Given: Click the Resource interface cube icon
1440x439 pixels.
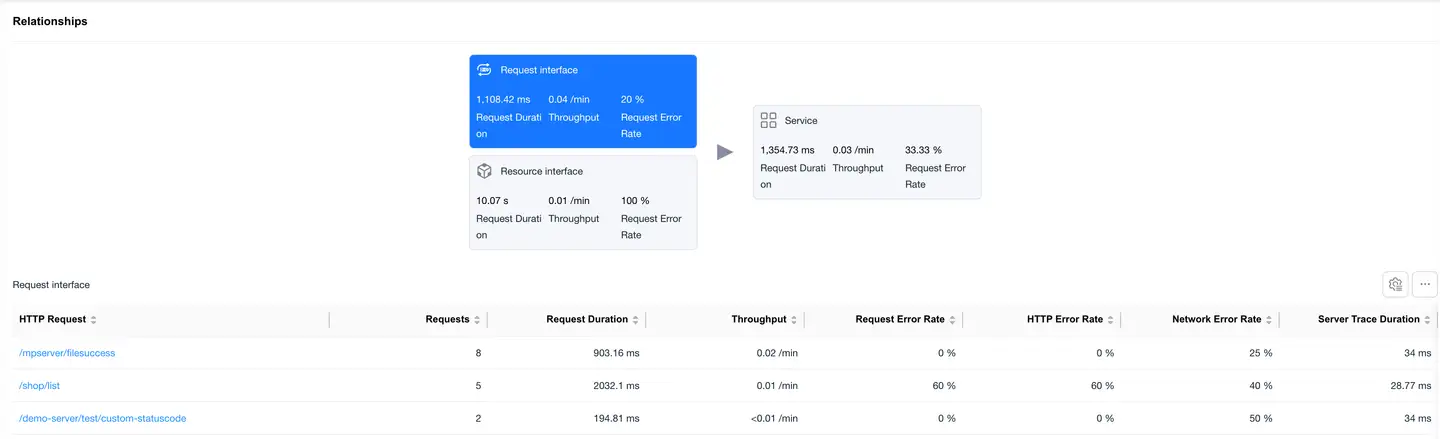Looking at the screenshot, I should 484,171.
